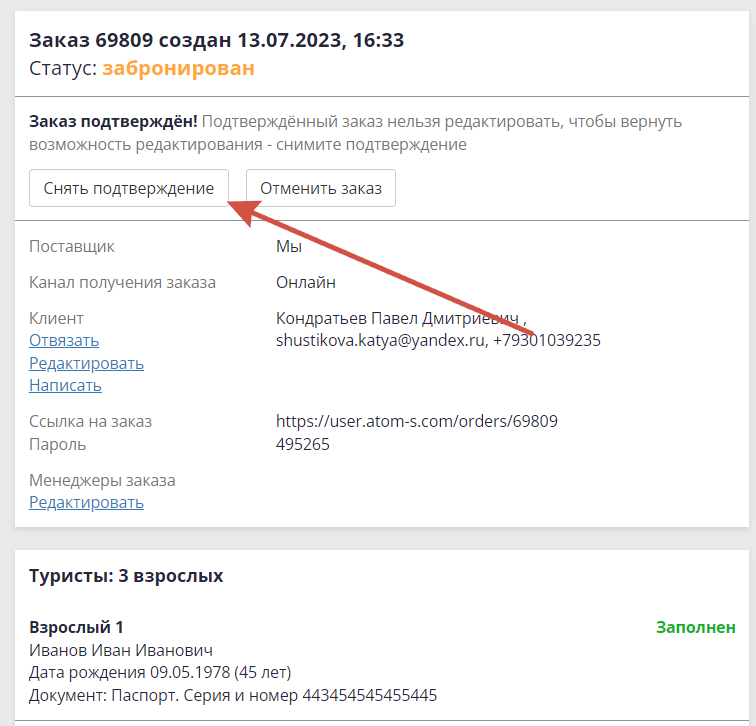This screenshot has width=756, height=726.
Task: Click the Менеджеры заказа label
Action: pos(102,480)
